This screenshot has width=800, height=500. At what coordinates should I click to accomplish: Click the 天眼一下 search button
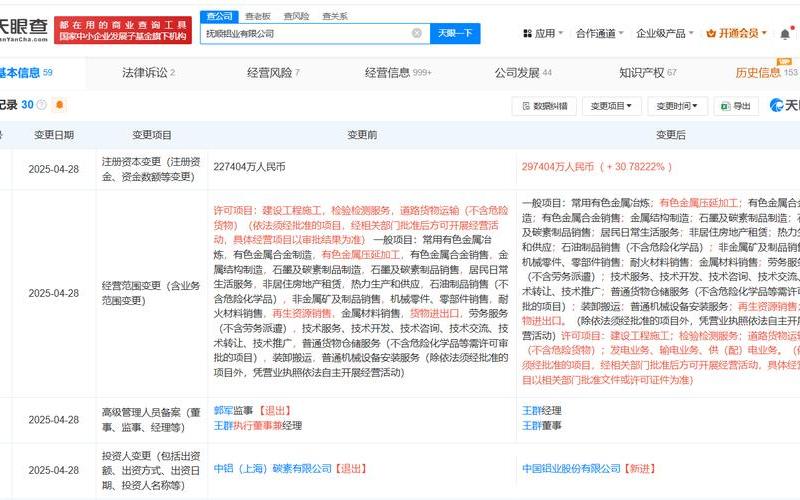455,33
